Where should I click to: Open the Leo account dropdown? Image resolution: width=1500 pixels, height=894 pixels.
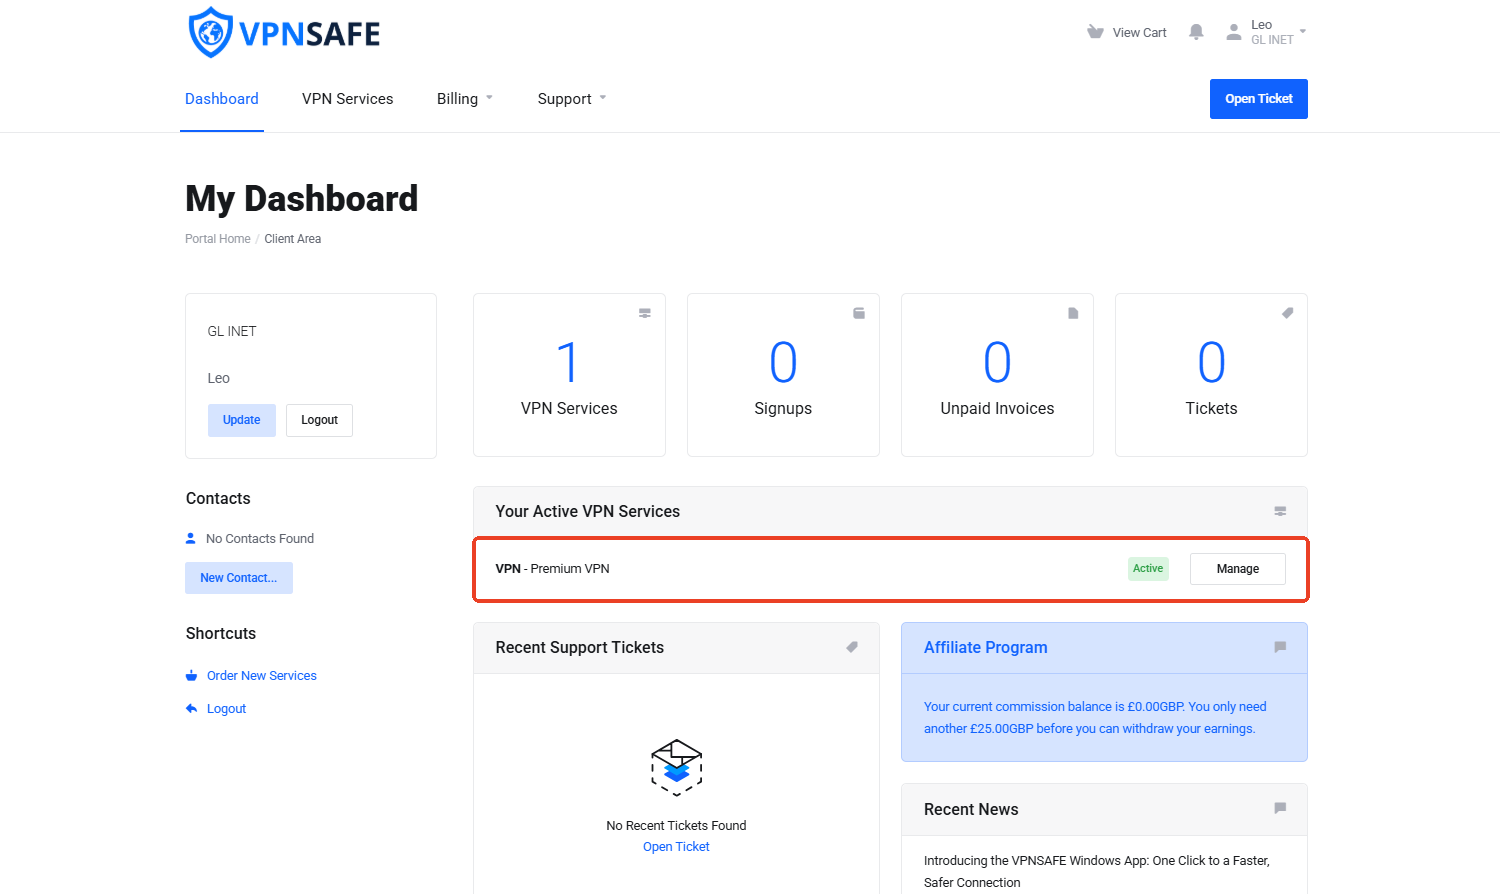(1267, 32)
